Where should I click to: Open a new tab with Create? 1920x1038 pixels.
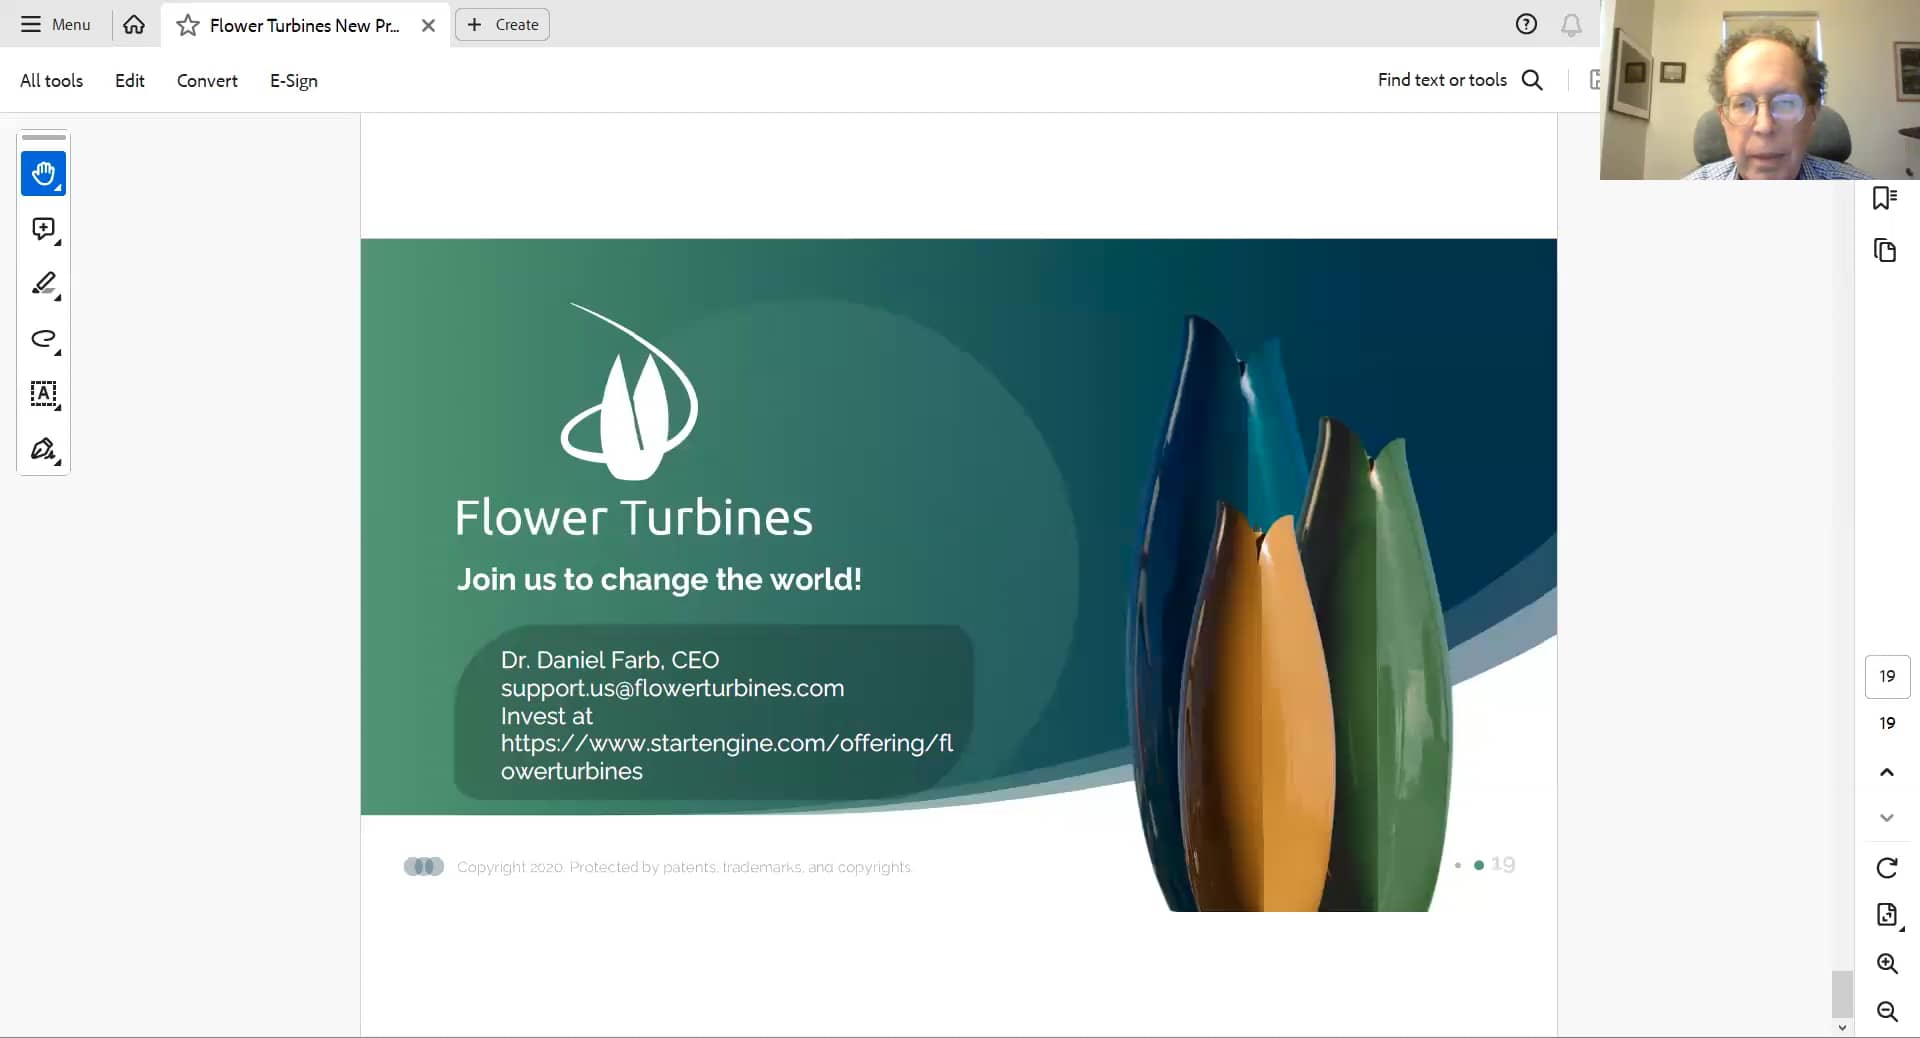pyautogui.click(x=501, y=24)
